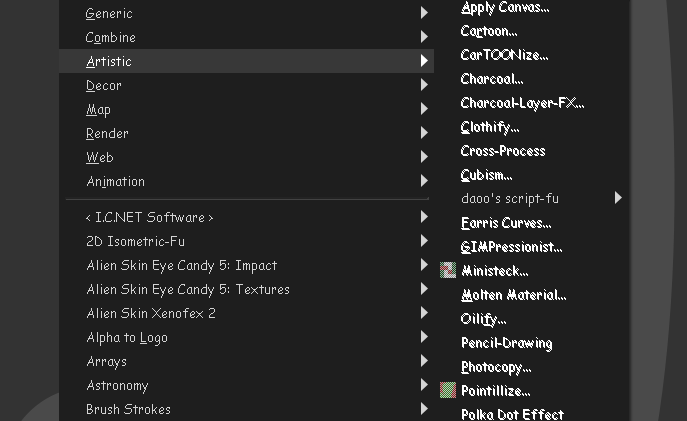Open the Alien Skin Xenofex 2 submenu
This screenshot has width=687, height=421.
[247, 314]
